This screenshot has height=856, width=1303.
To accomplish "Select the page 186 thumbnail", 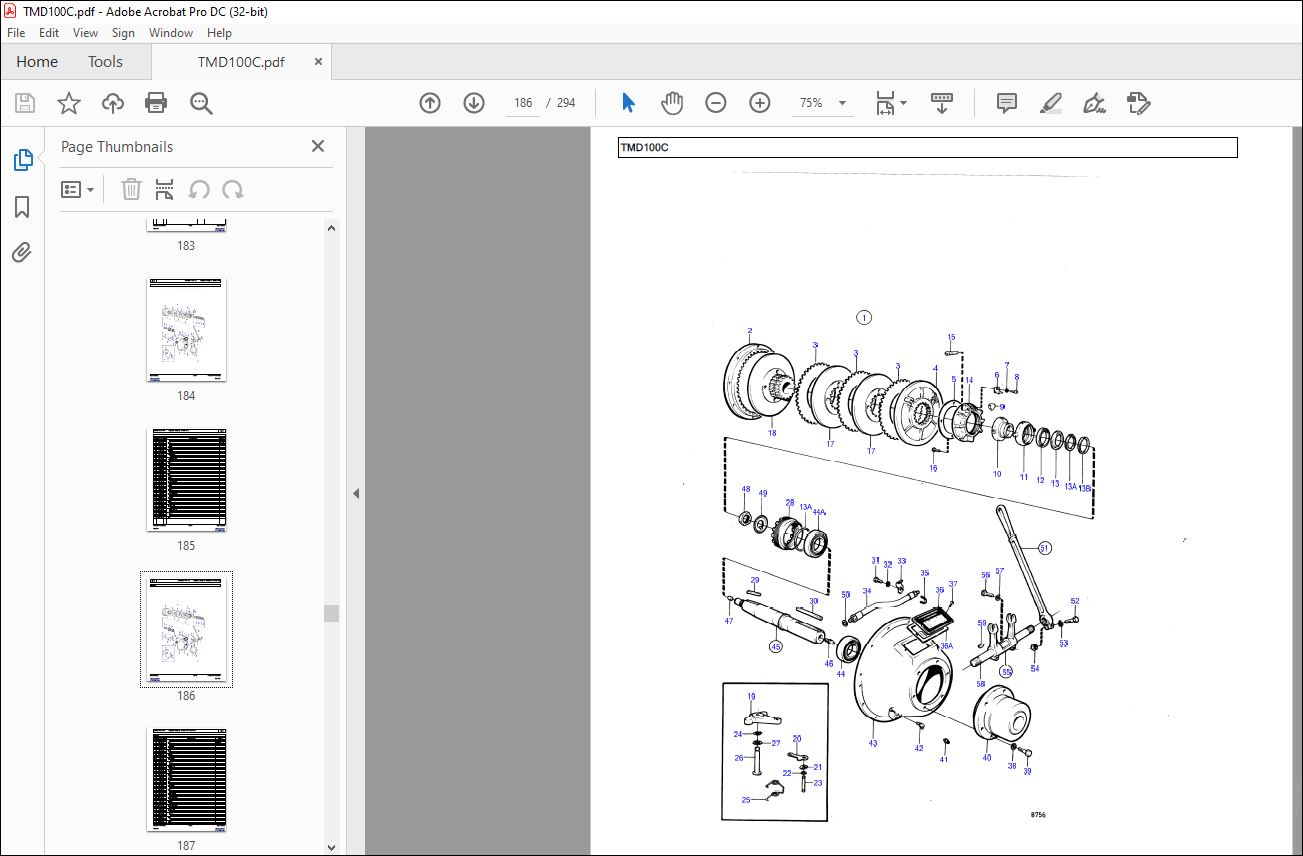I will pyautogui.click(x=186, y=629).
